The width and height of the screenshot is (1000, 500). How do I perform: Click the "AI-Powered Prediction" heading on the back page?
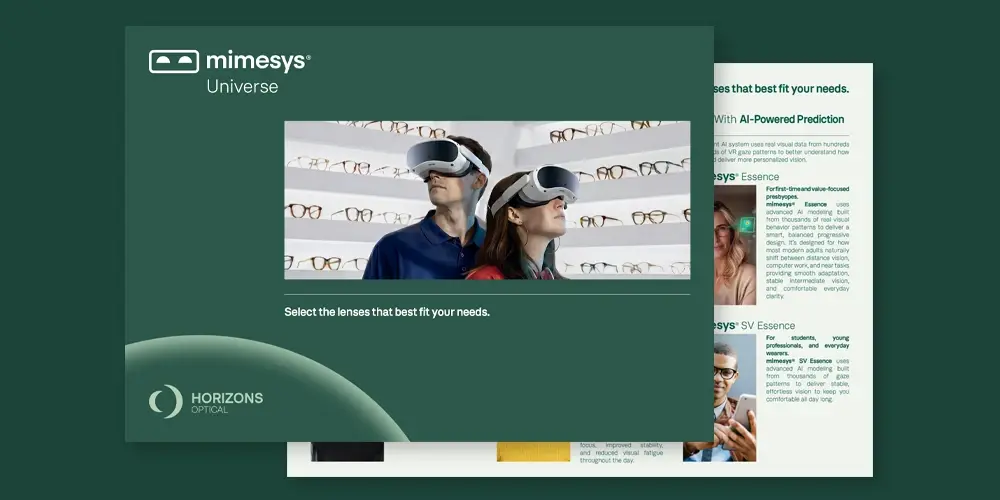(791, 119)
